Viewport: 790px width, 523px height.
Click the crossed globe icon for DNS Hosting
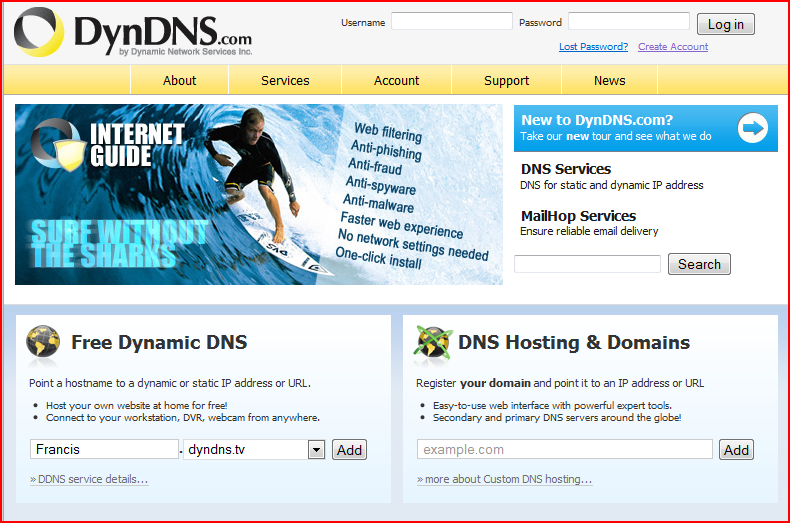(432, 343)
